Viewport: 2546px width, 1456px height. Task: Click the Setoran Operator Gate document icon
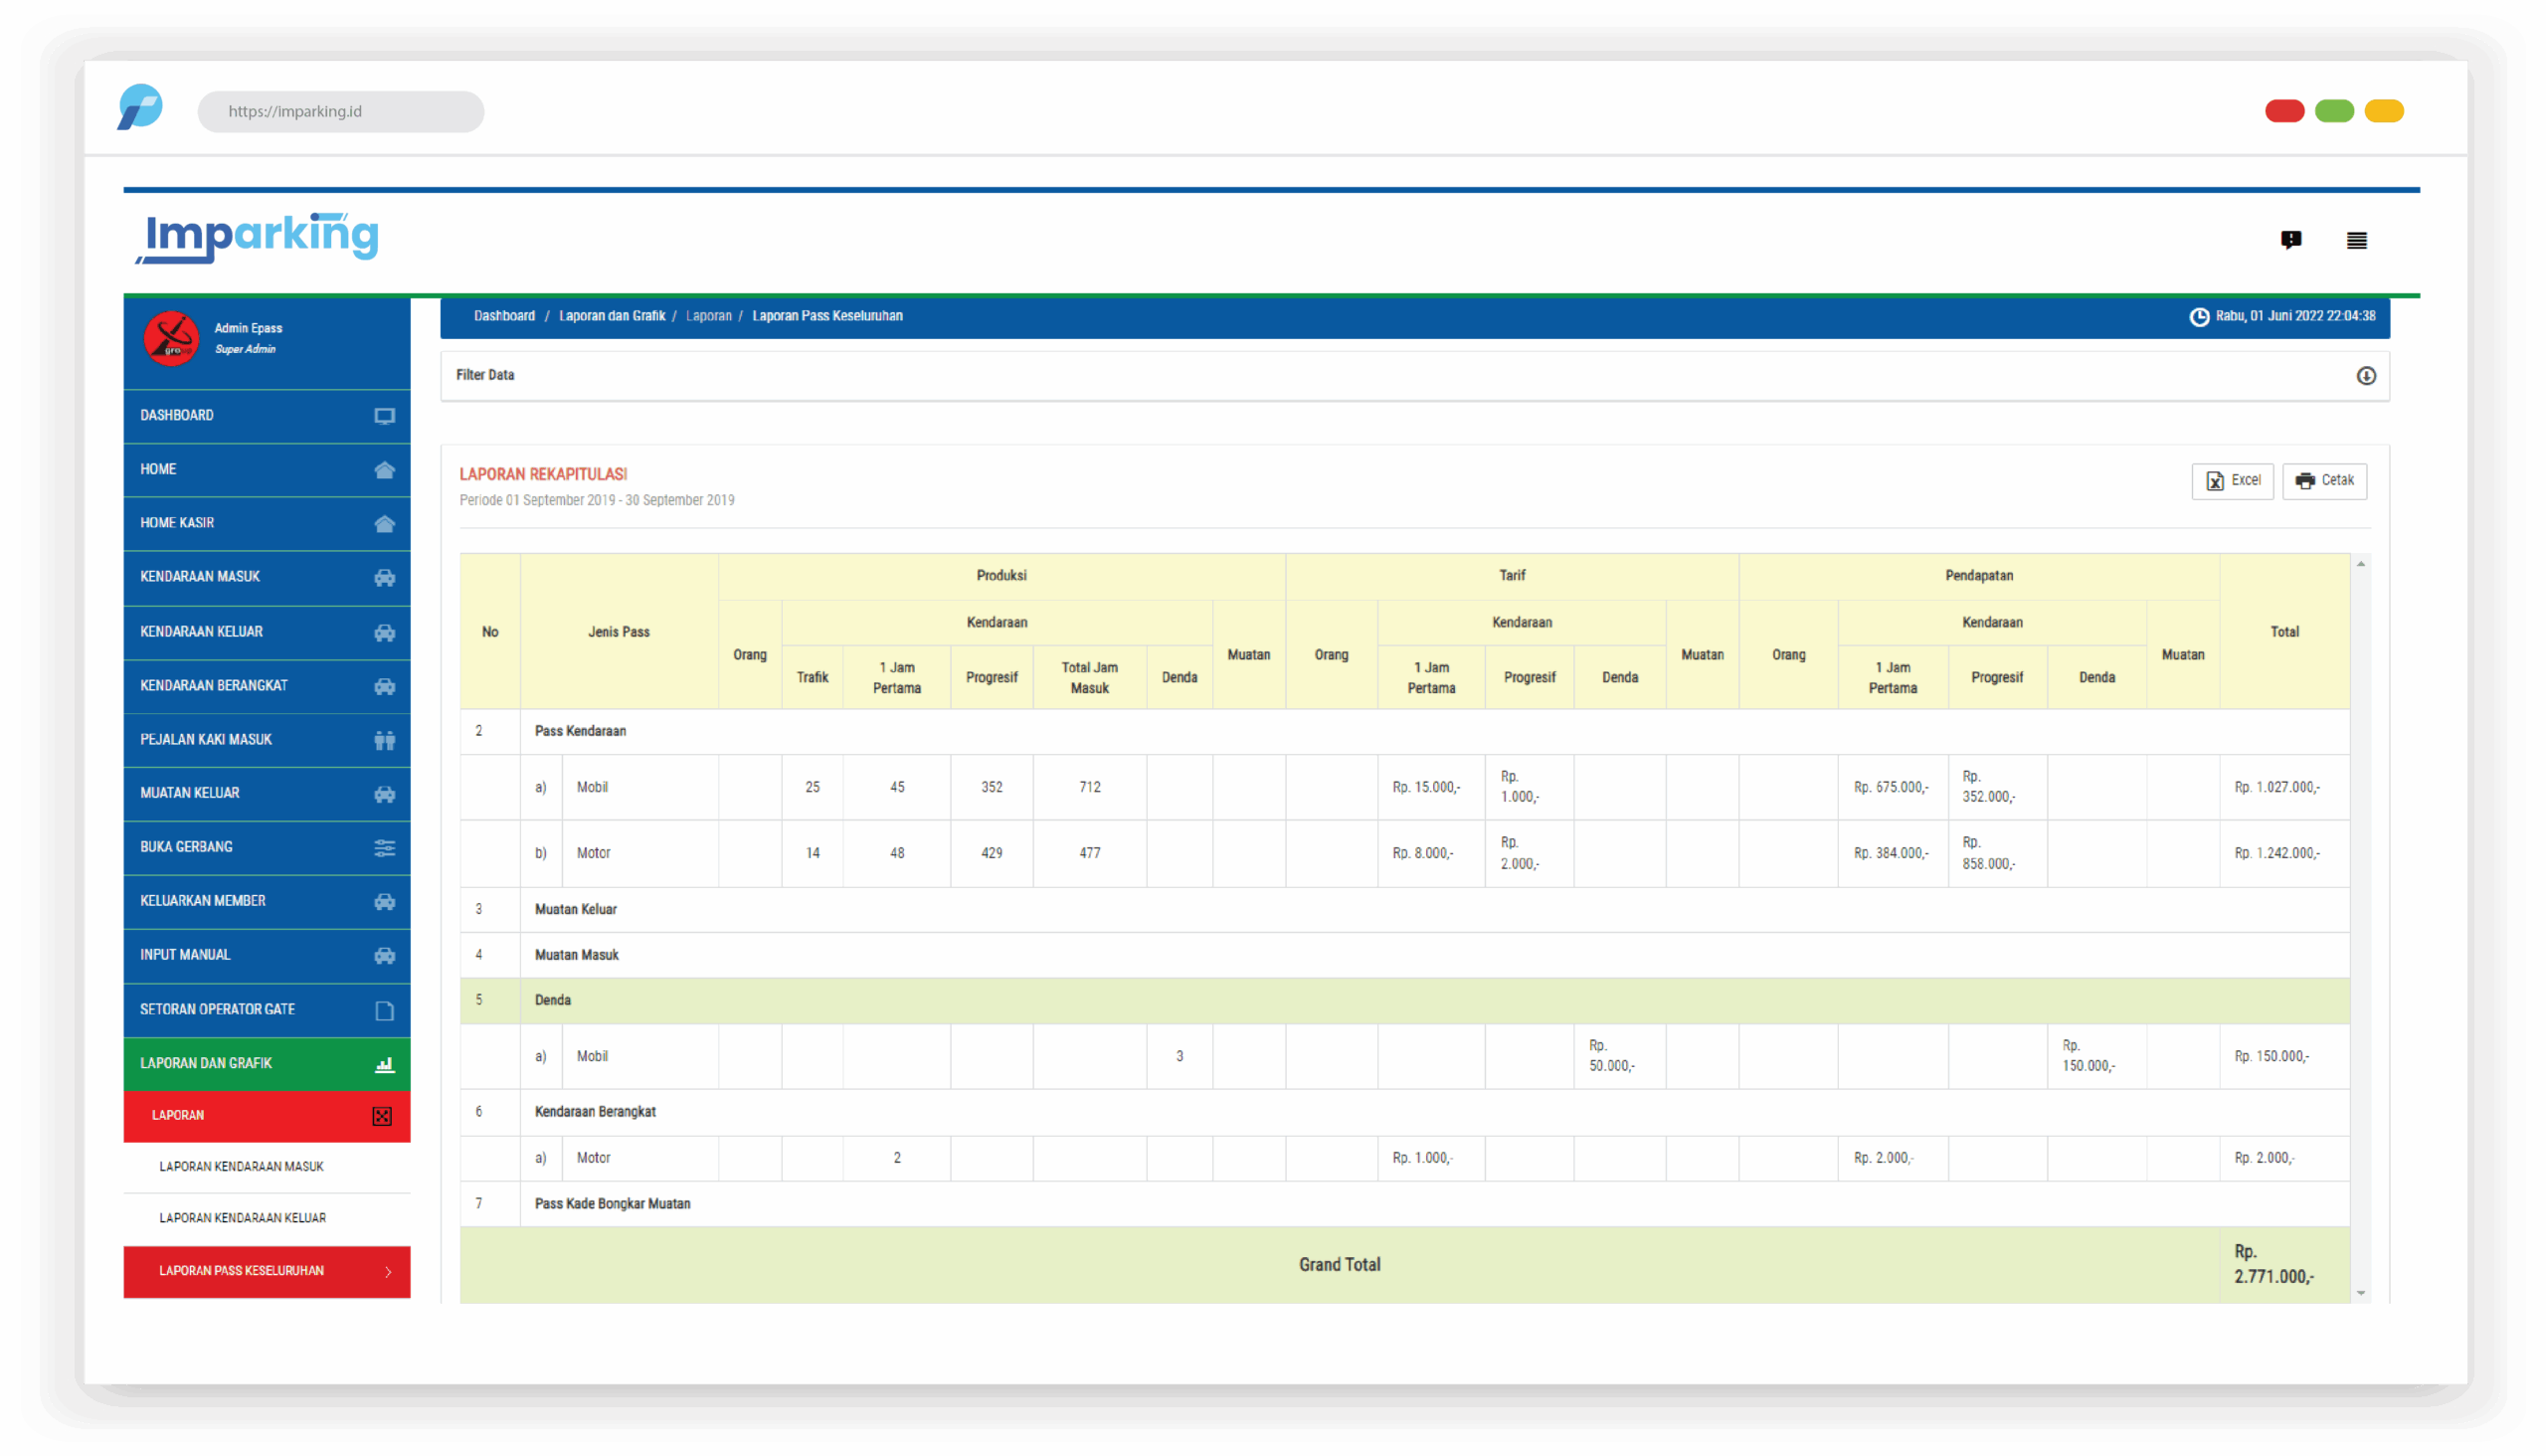[x=384, y=1010]
